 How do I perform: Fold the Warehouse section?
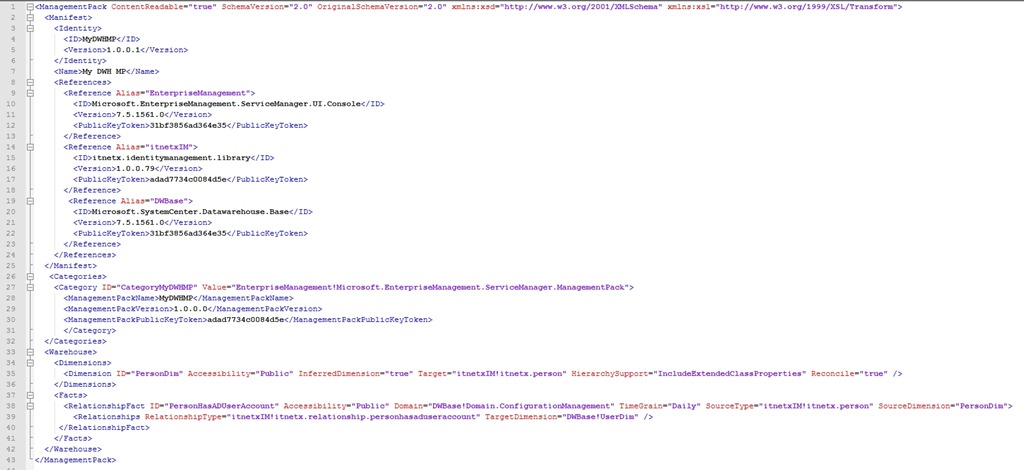tap(30, 352)
